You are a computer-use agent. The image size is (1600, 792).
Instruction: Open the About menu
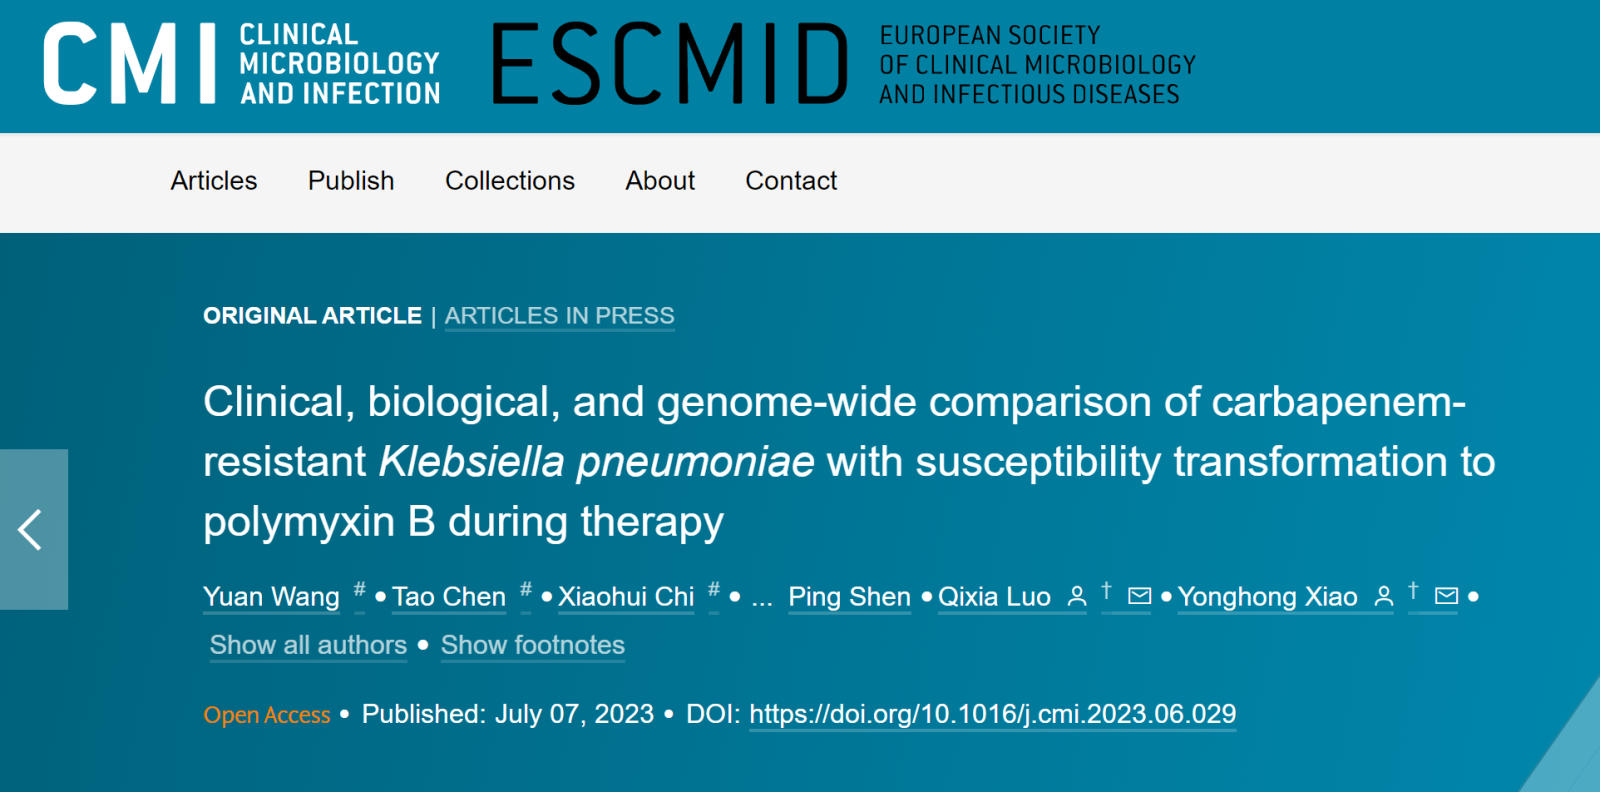pos(660,181)
